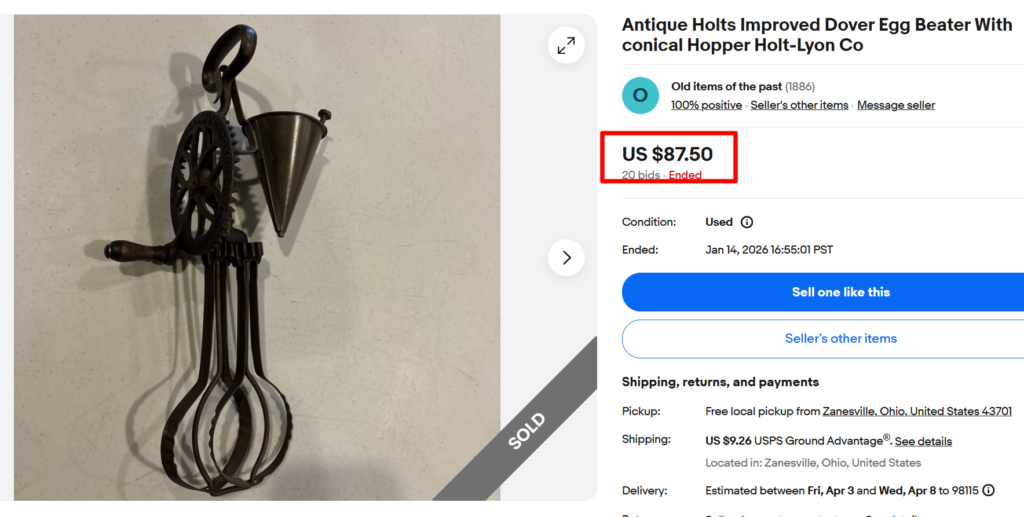This screenshot has width=1024, height=517.
Task: Click the SOLD banner on the photo
Action: pos(527,430)
